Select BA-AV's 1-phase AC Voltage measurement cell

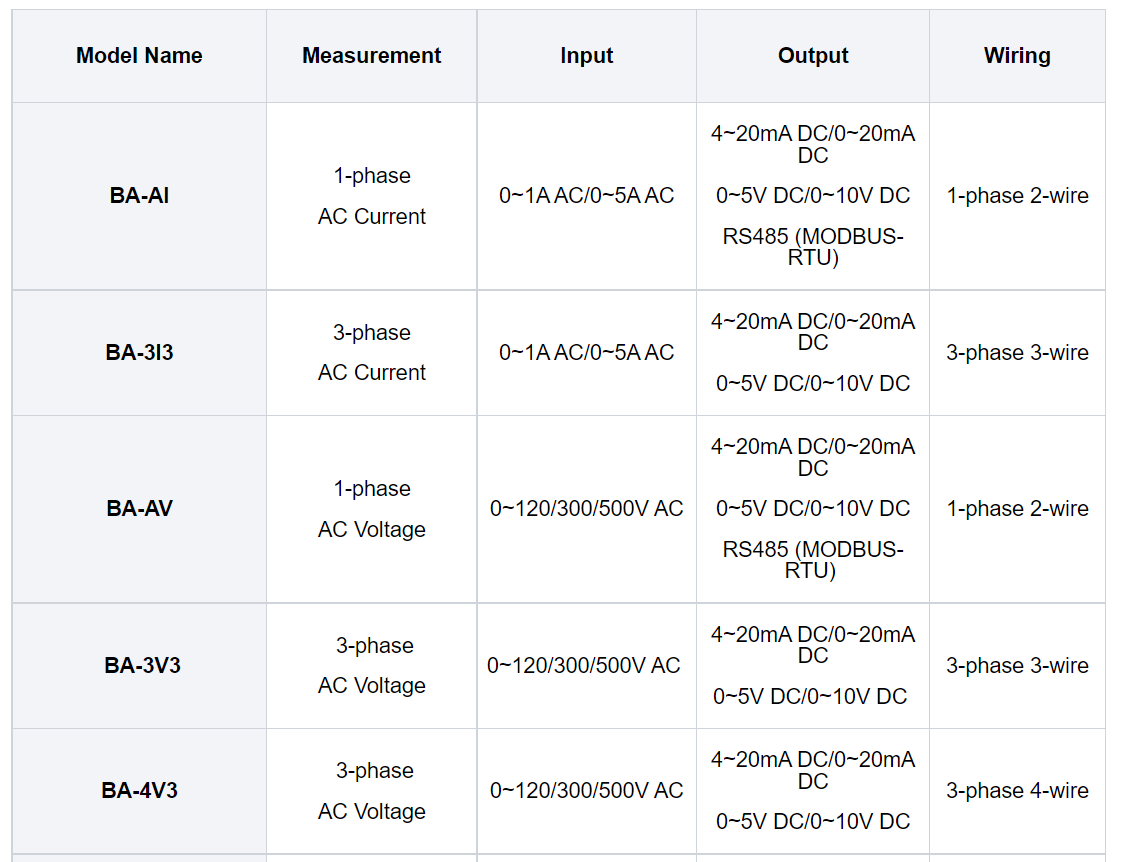click(x=371, y=509)
